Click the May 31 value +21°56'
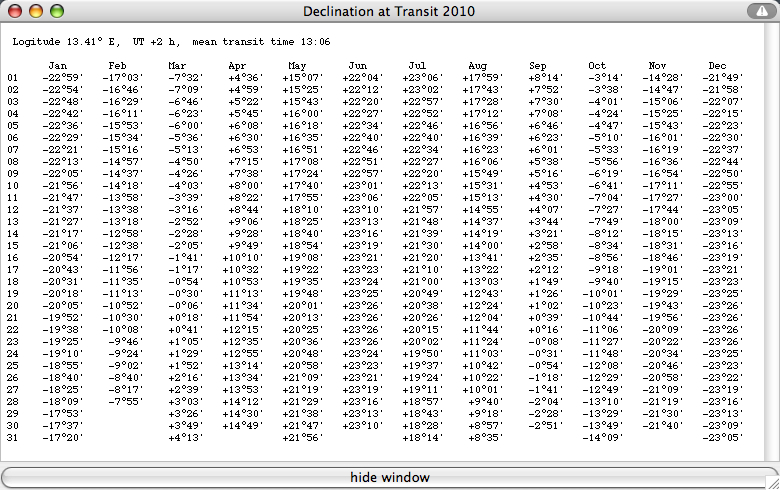 pos(302,437)
